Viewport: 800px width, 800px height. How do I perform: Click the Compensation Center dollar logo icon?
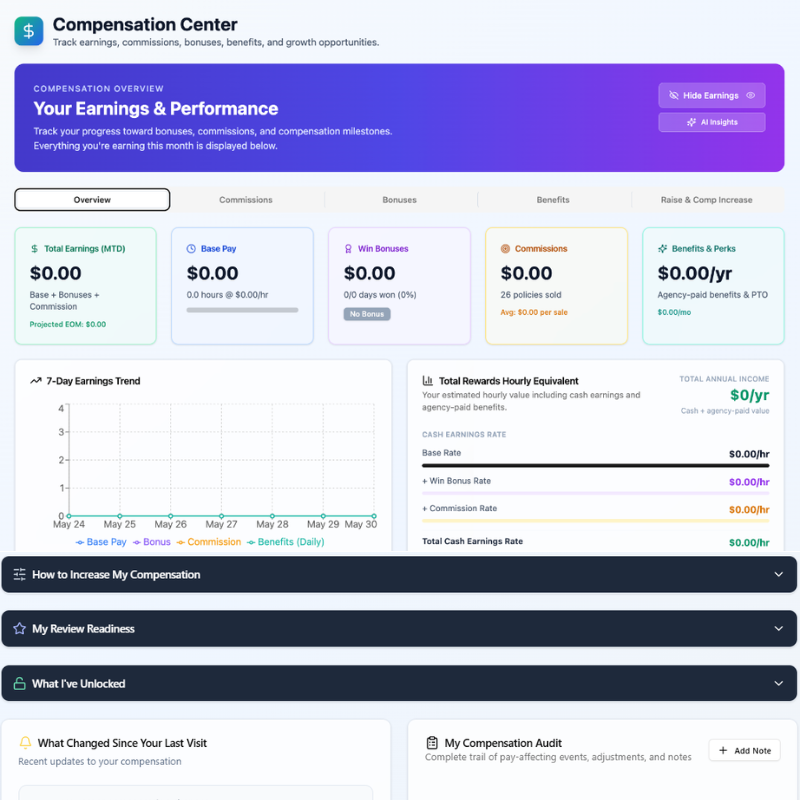tap(29, 31)
